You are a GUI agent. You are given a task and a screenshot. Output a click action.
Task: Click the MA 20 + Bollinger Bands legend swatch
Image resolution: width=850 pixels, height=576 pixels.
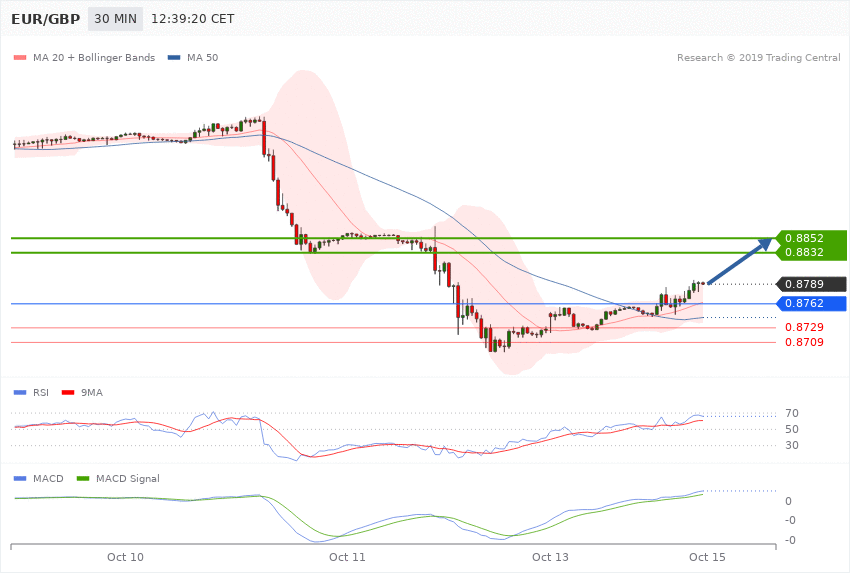point(20,57)
